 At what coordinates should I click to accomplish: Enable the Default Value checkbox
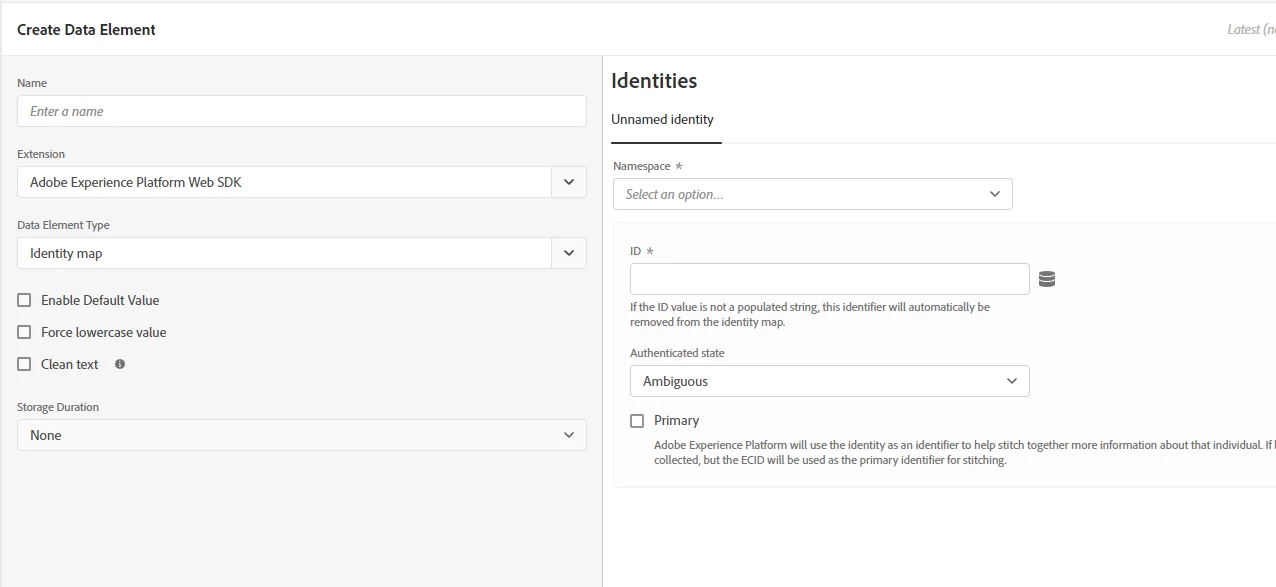point(25,300)
